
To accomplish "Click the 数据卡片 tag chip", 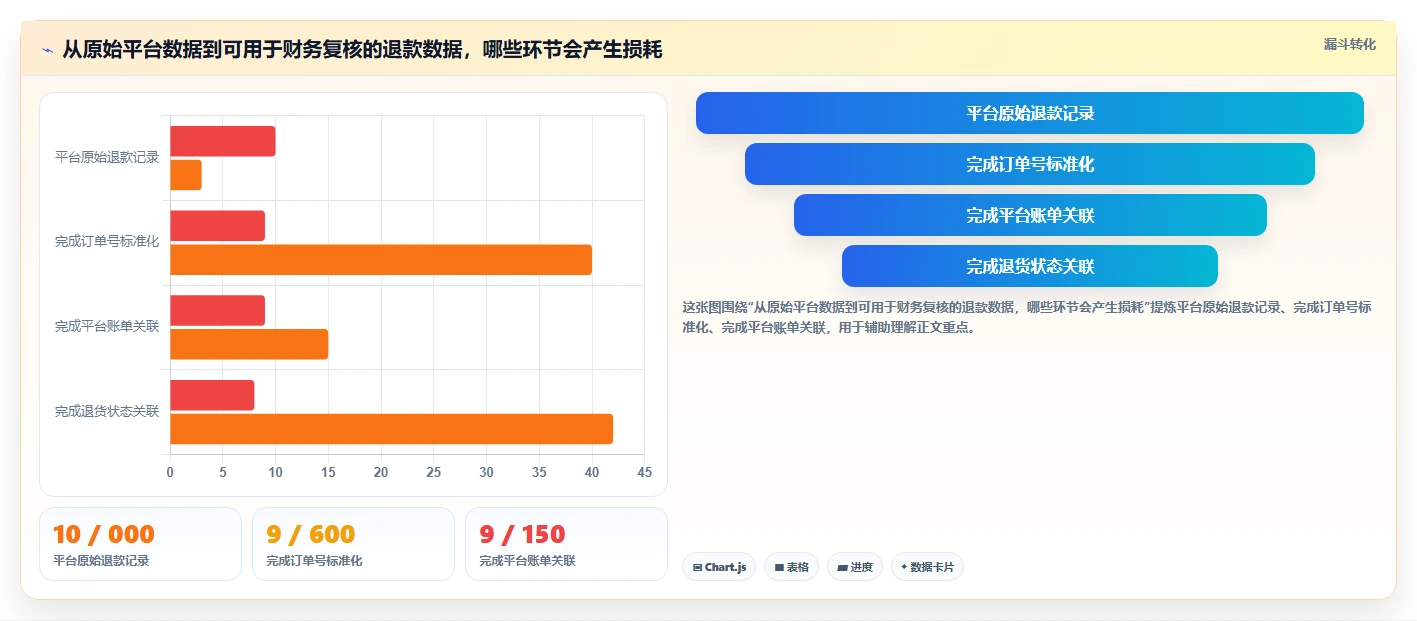I will 927,567.
